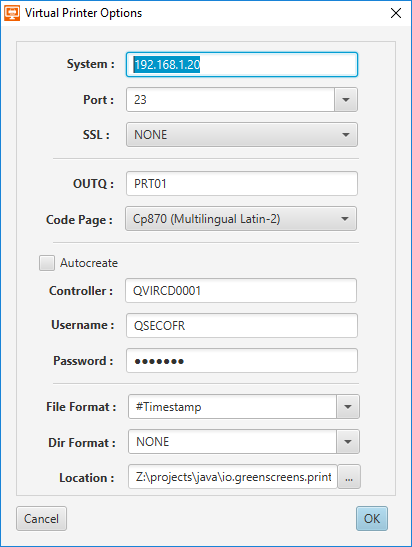
Task: Close the Virtual Printer Options dialog
Action: point(396,13)
